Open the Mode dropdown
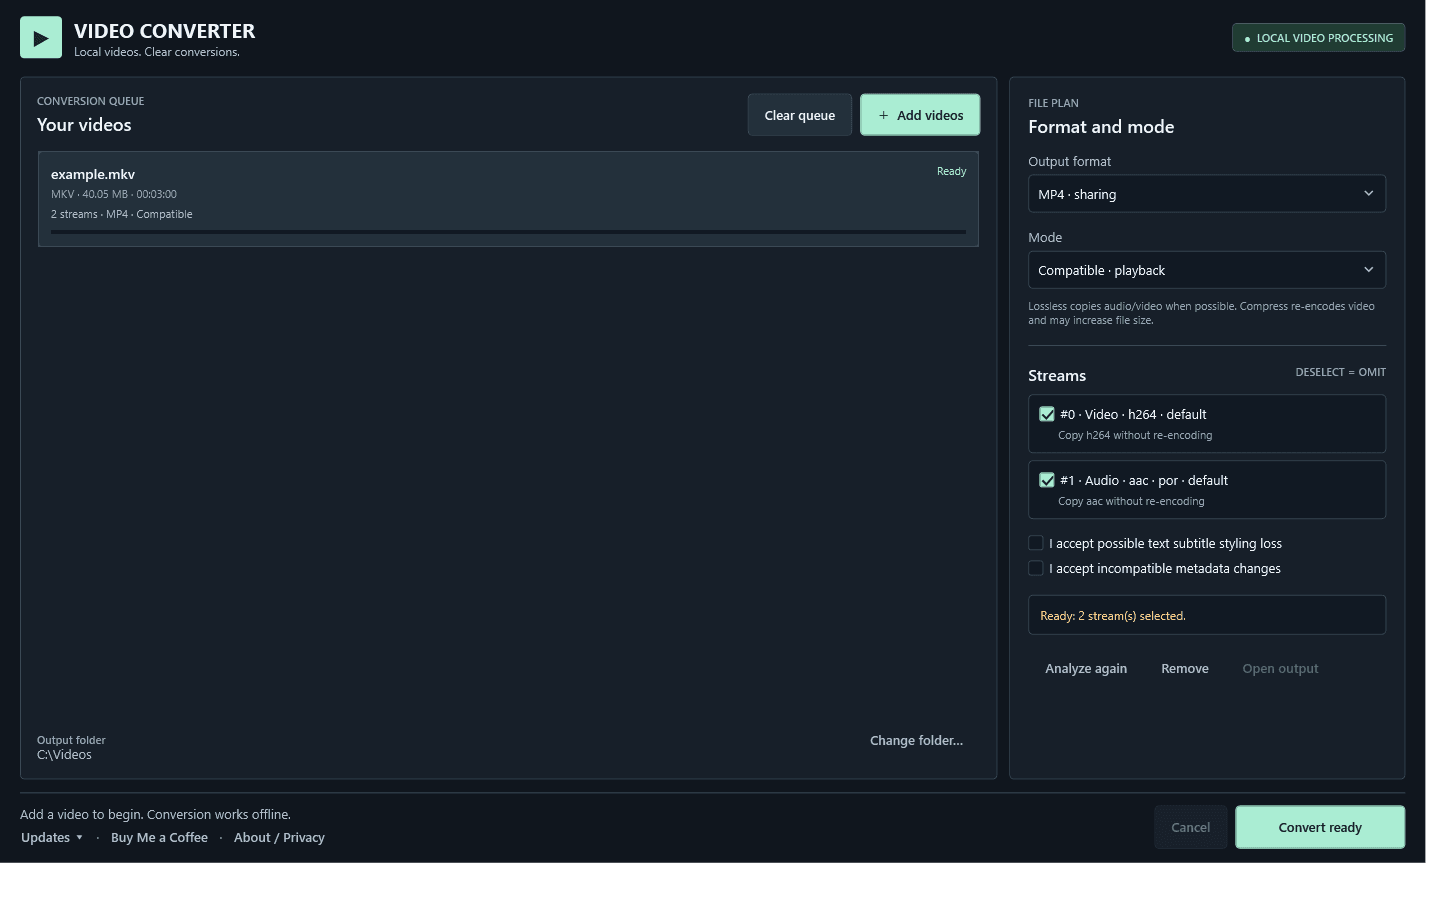 [1207, 270]
